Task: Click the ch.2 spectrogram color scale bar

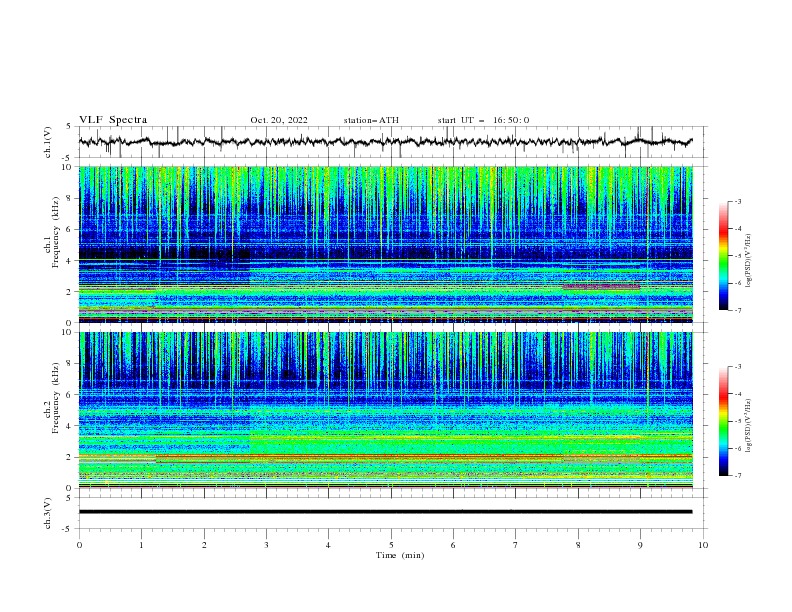Action: coord(723,421)
